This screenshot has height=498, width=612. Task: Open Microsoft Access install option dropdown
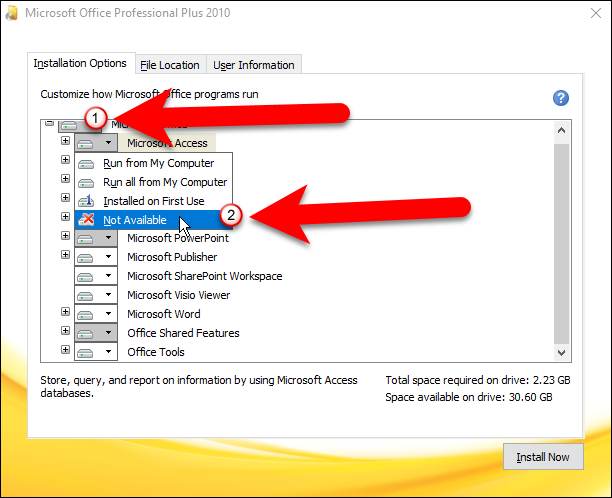[109, 143]
